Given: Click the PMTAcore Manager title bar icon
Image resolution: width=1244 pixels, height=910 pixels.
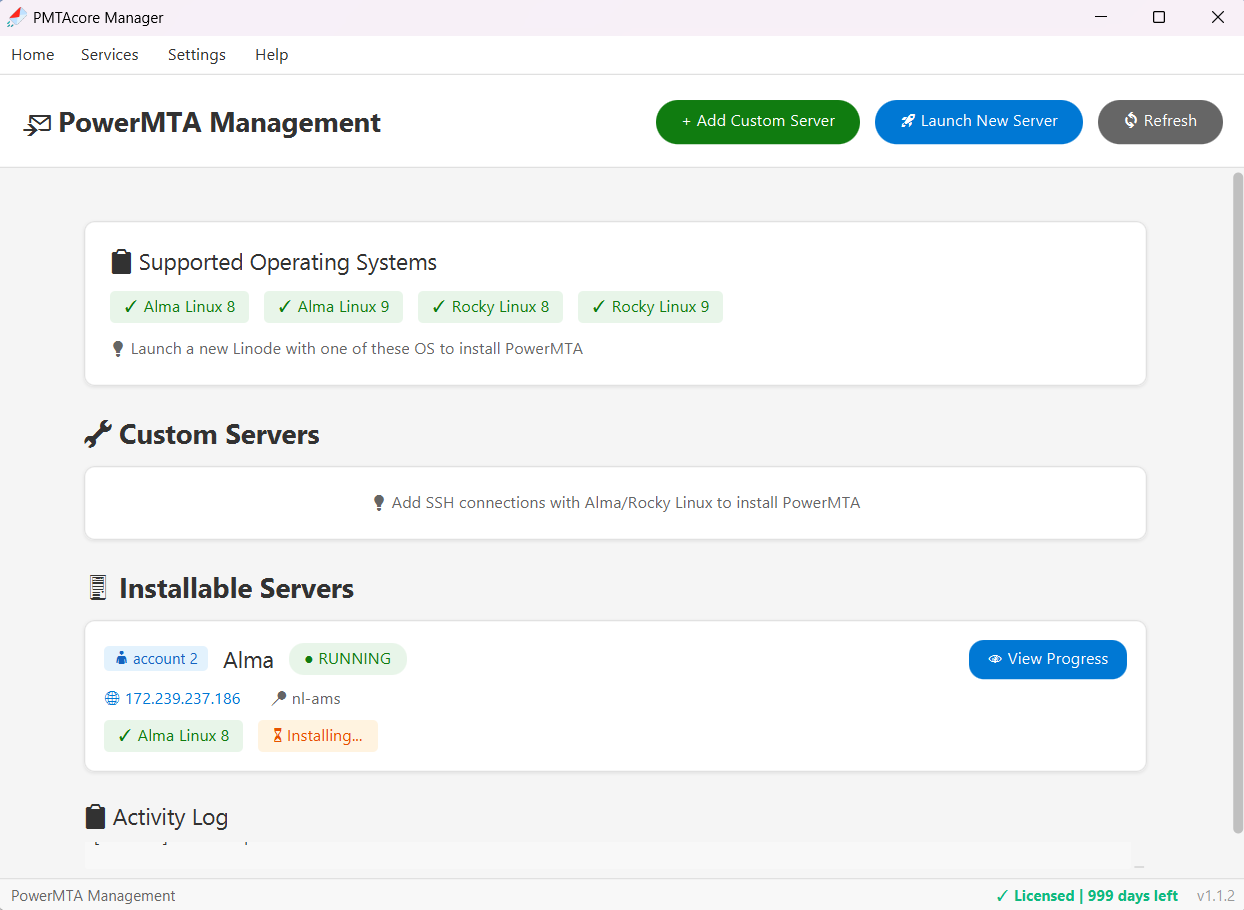Looking at the screenshot, I should click(16, 16).
